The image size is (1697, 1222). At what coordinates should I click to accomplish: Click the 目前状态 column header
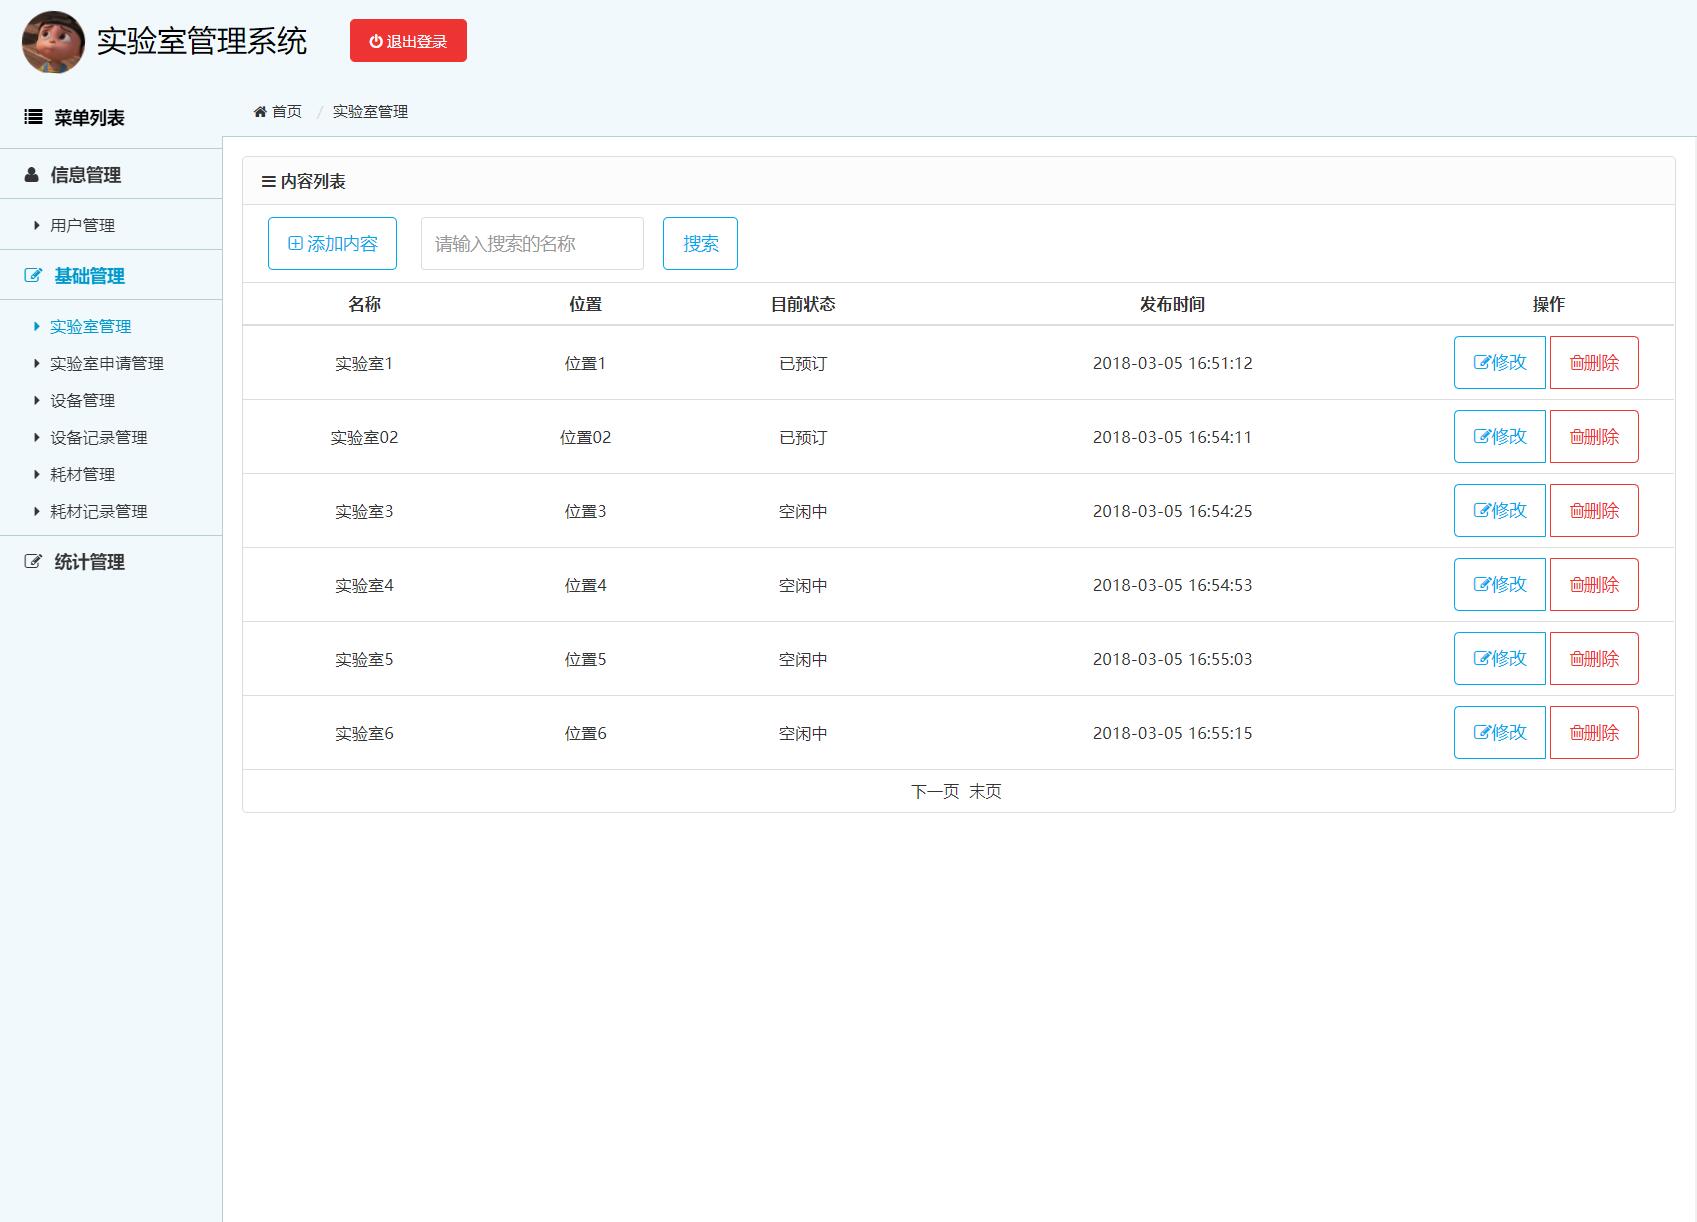(803, 304)
